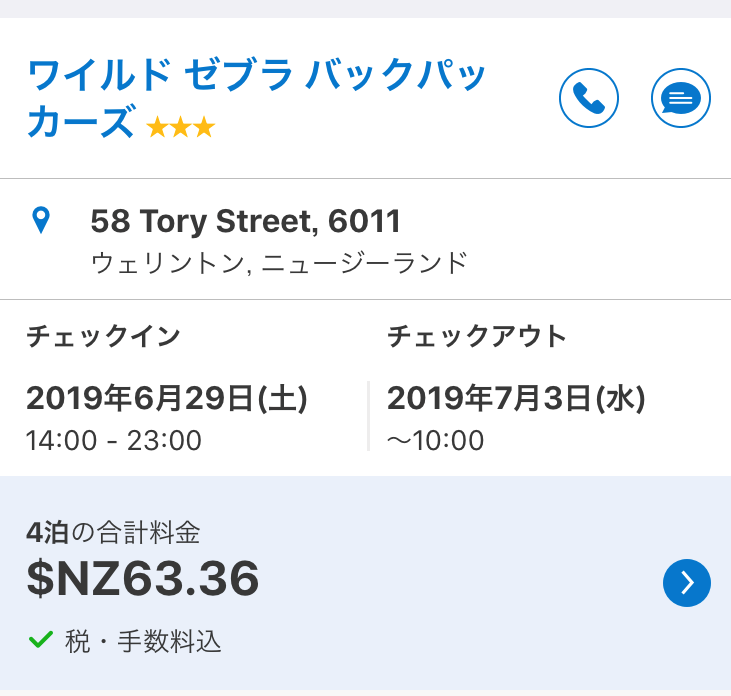Open the ワイルド ゼブラ バックパッカーズ hotel title
The image size is (731, 696).
255,75
